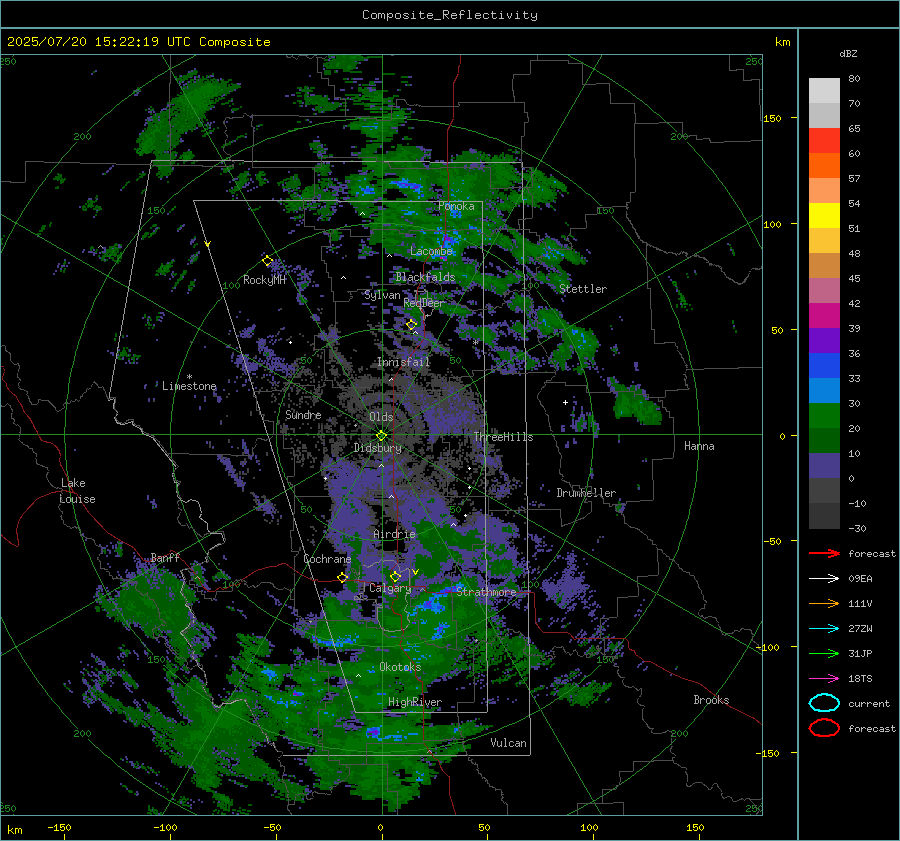The image size is (900, 841).
Task: Click the Limestone label
Action: pos(189,386)
